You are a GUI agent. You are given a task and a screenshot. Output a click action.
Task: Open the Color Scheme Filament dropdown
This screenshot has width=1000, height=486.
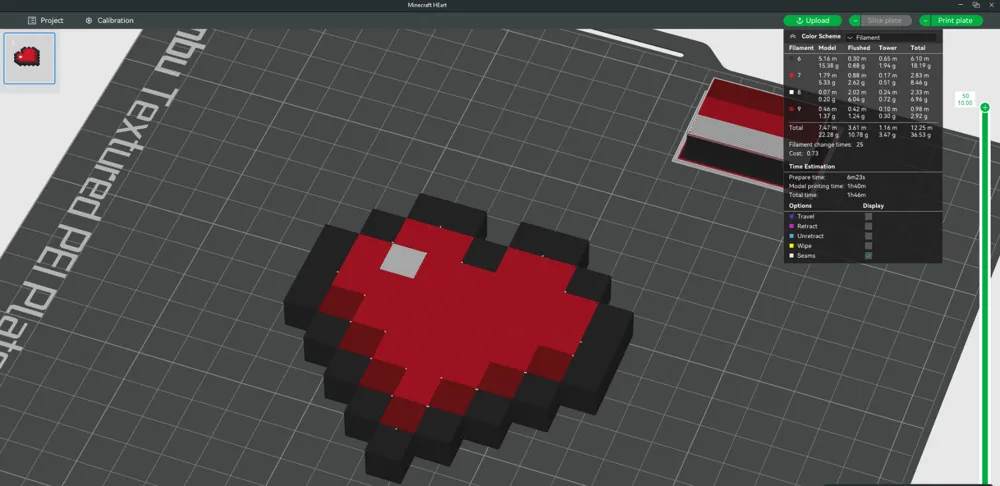891,38
